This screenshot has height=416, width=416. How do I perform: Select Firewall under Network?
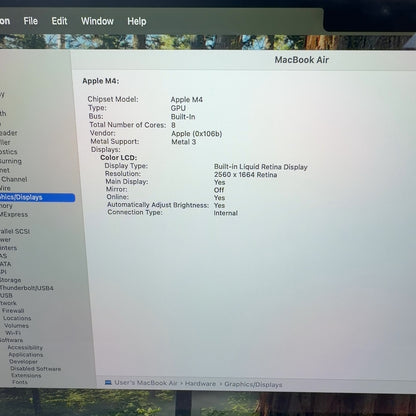tap(13, 311)
